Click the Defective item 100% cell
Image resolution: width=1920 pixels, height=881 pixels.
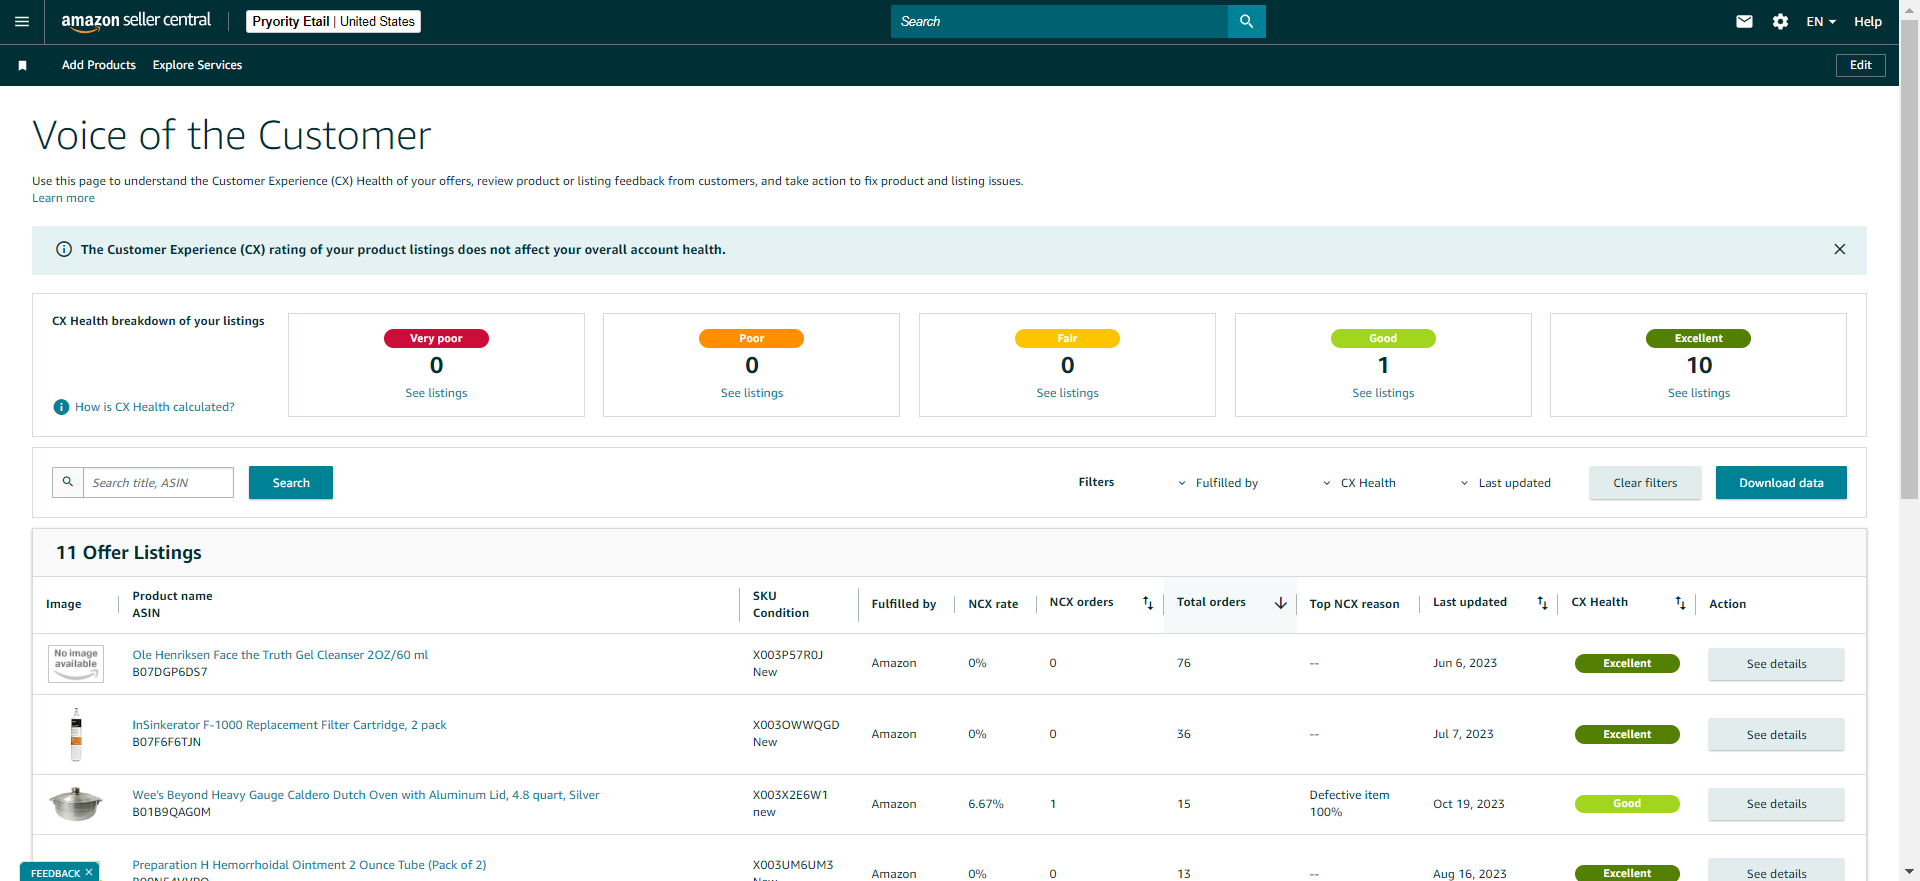[x=1349, y=804]
